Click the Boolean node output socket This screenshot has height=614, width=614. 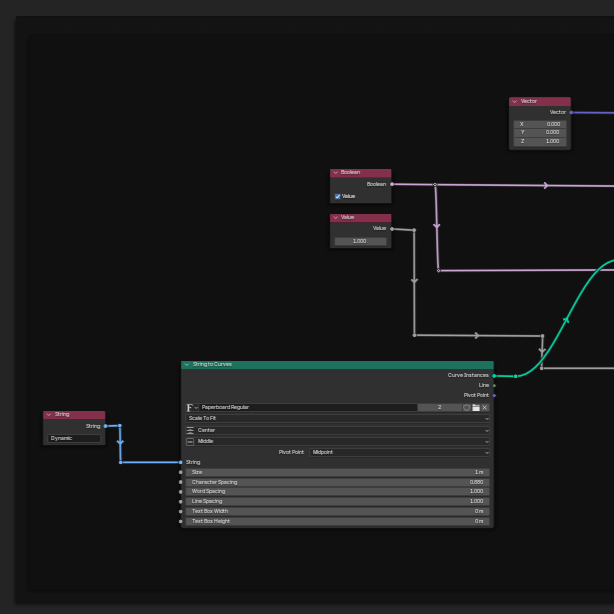[x=392, y=184]
